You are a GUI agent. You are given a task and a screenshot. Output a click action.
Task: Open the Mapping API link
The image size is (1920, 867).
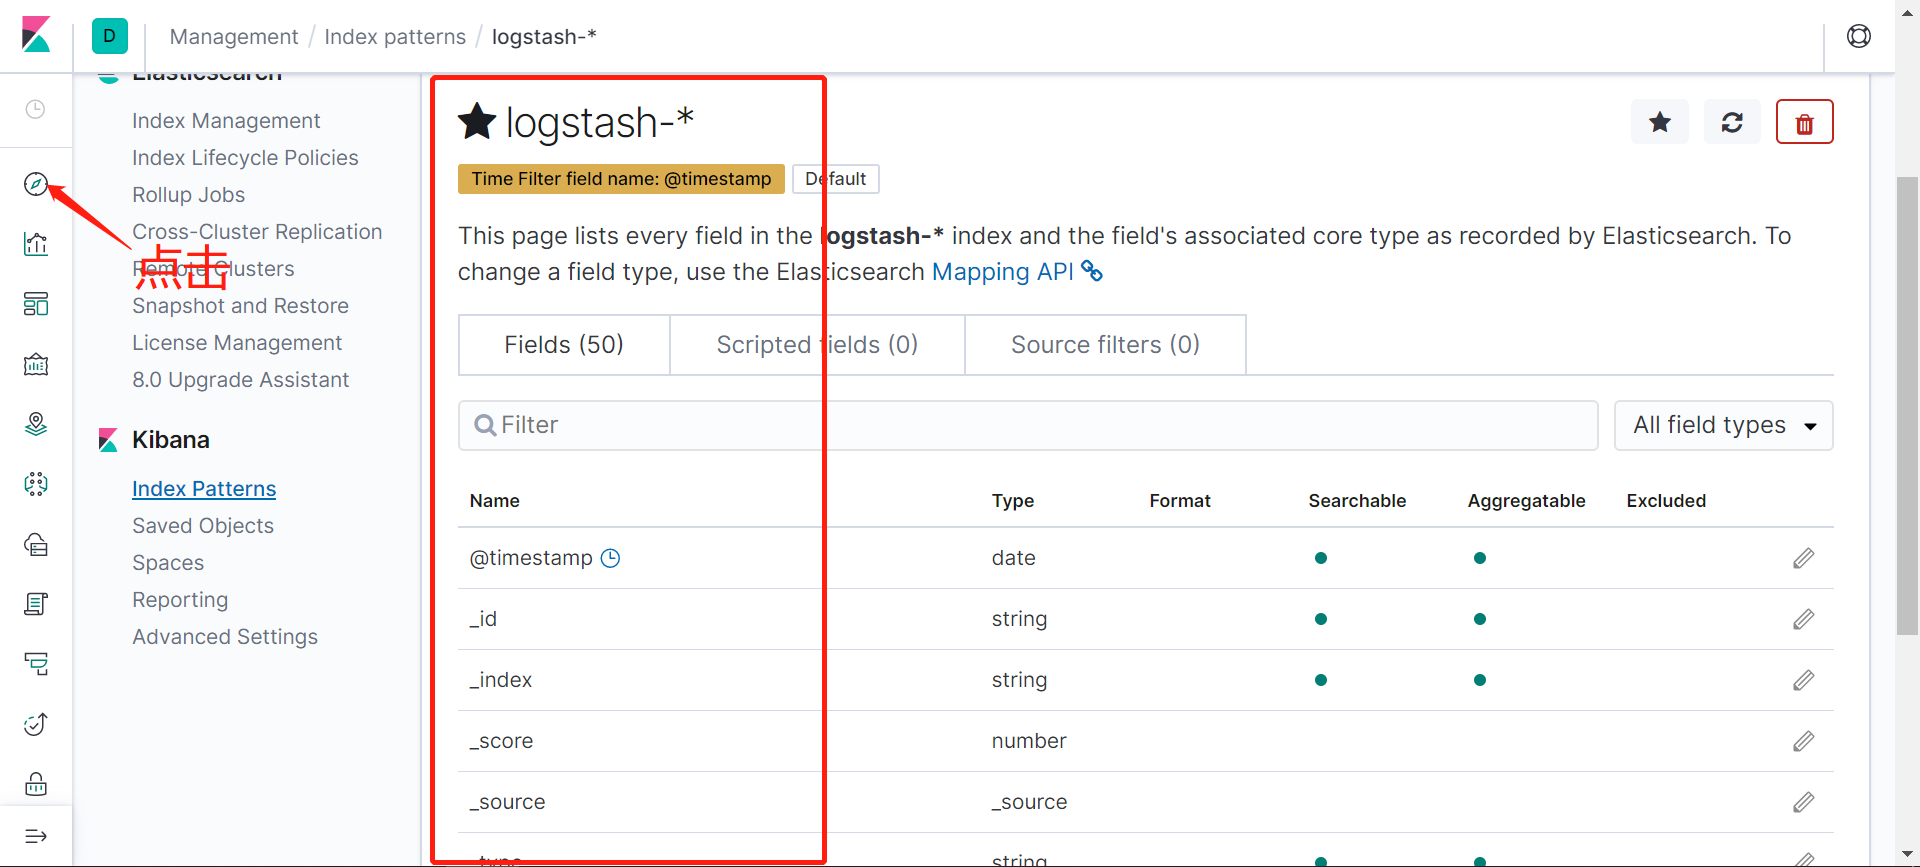click(1003, 272)
